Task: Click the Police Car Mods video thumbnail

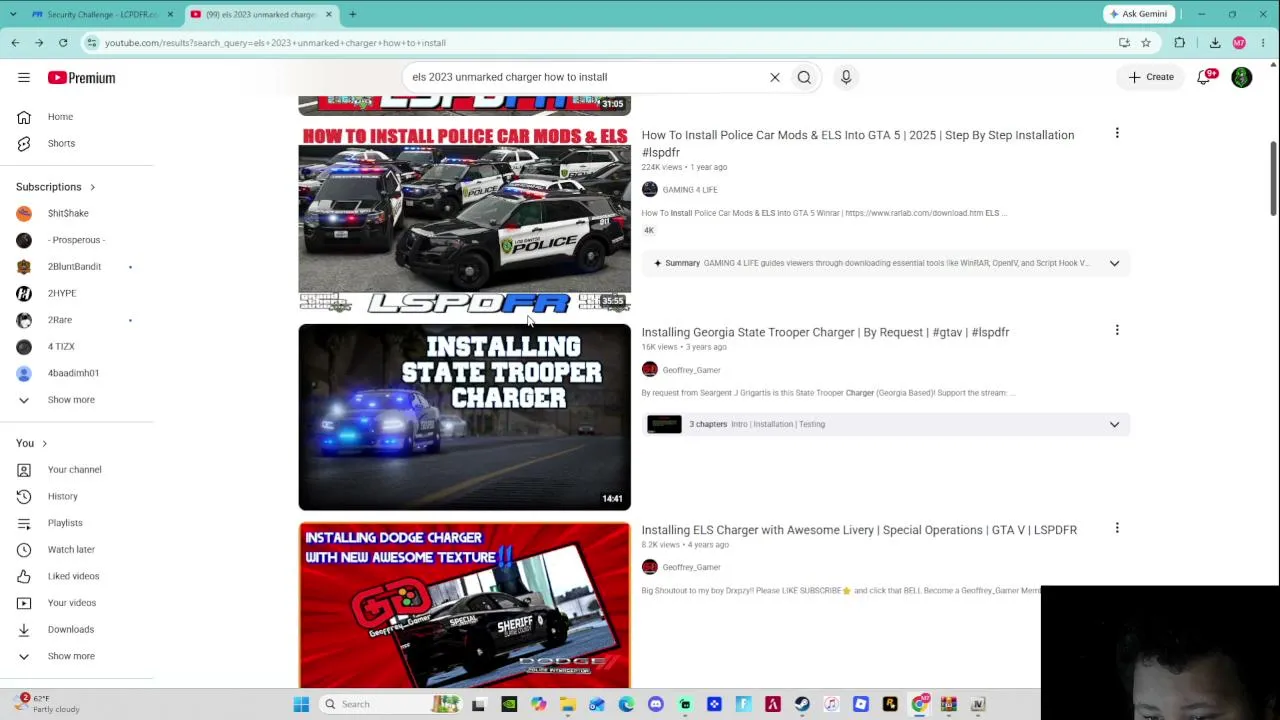Action: [x=464, y=220]
